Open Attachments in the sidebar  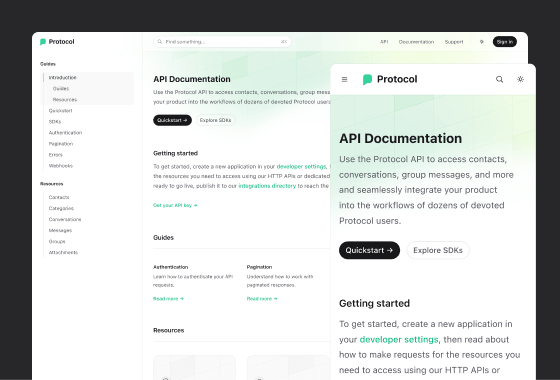point(63,252)
